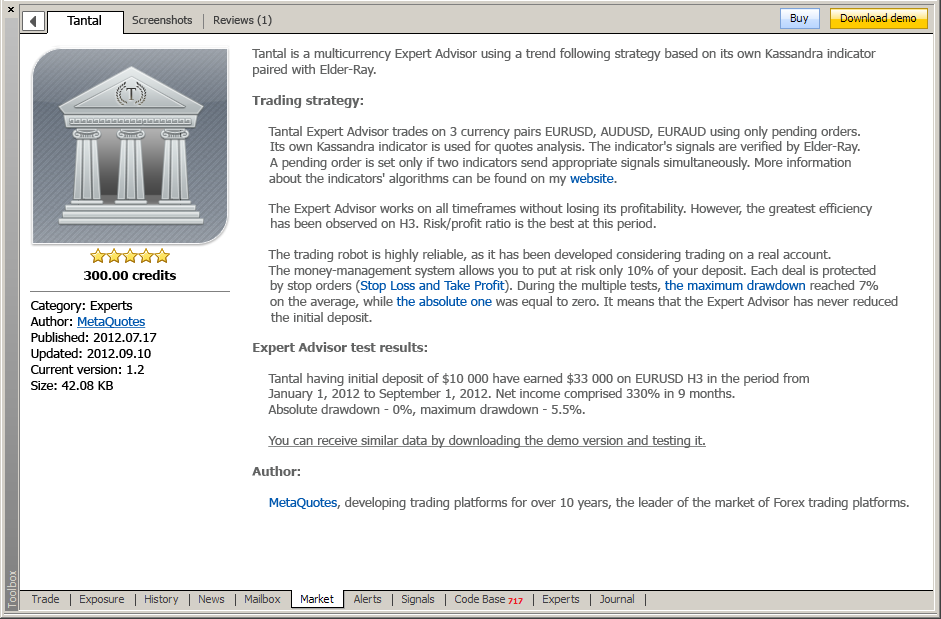The height and width of the screenshot is (619, 941).
Task: Follow the website link
Action: click(592, 178)
